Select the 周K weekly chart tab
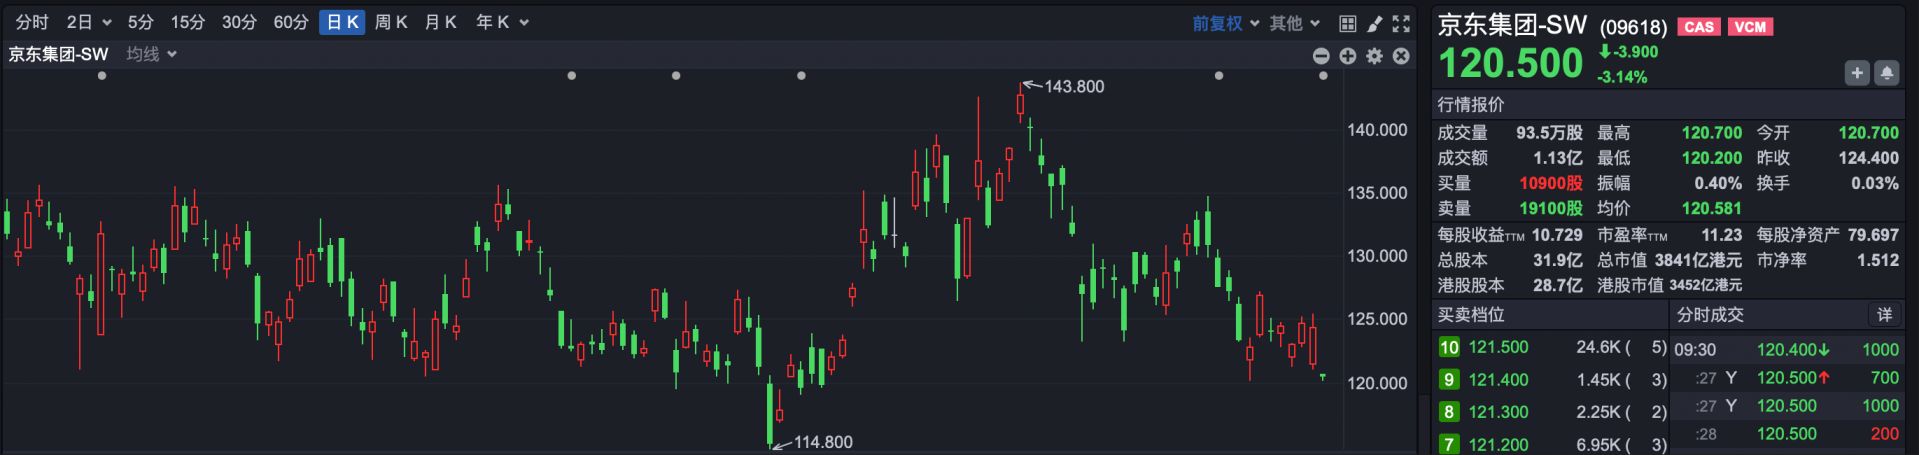1919x455 pixels. point(391,22)
